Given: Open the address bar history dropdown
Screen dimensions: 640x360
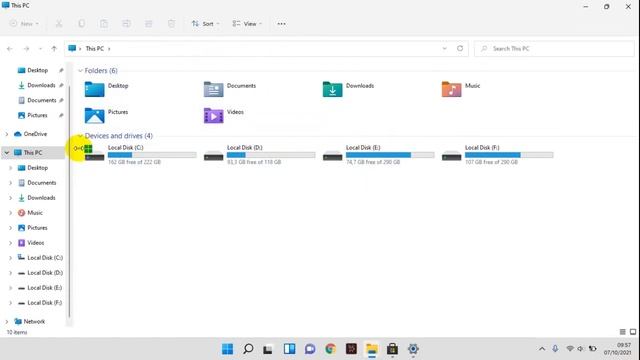Looking at the screenshot, I should pos(444,48).
